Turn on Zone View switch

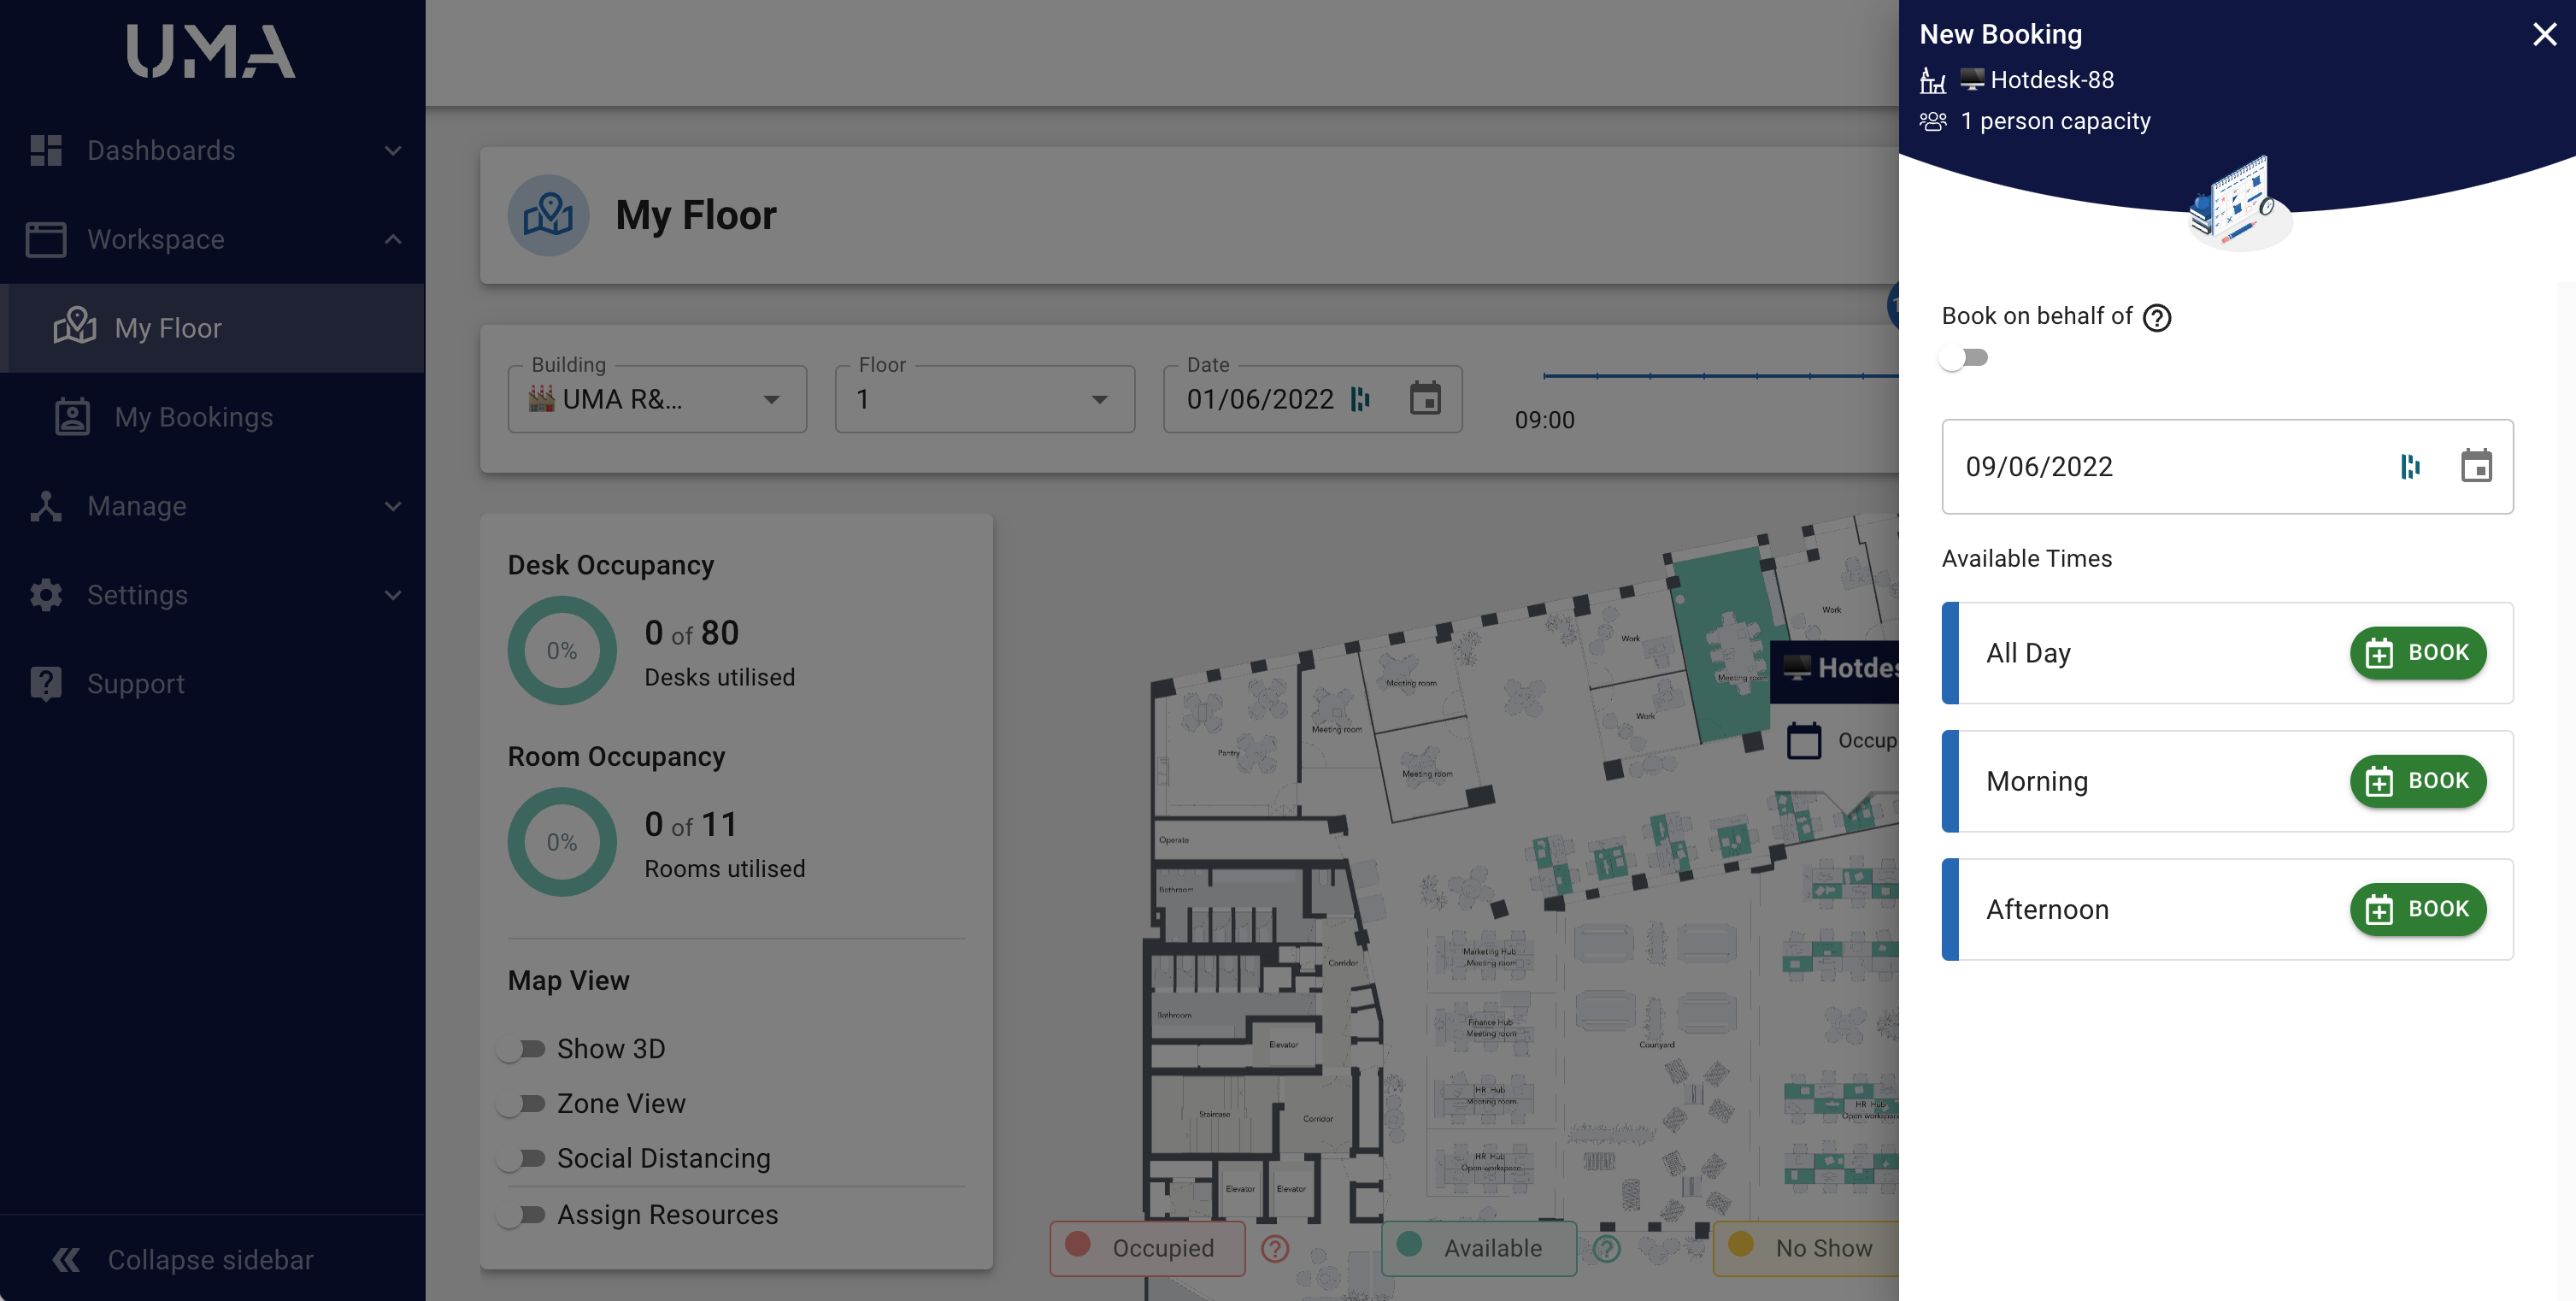522,1104
